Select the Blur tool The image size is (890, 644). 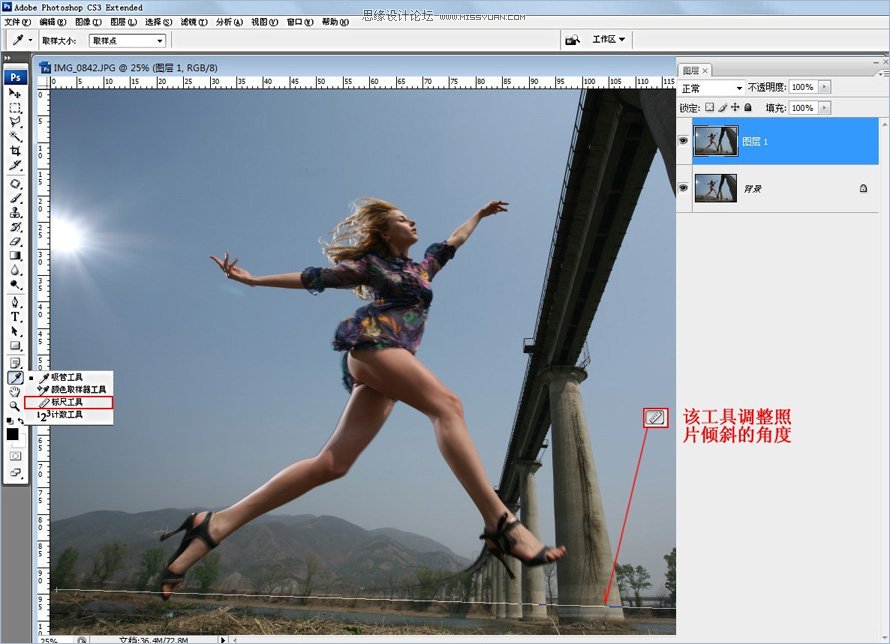pos(15,270)
